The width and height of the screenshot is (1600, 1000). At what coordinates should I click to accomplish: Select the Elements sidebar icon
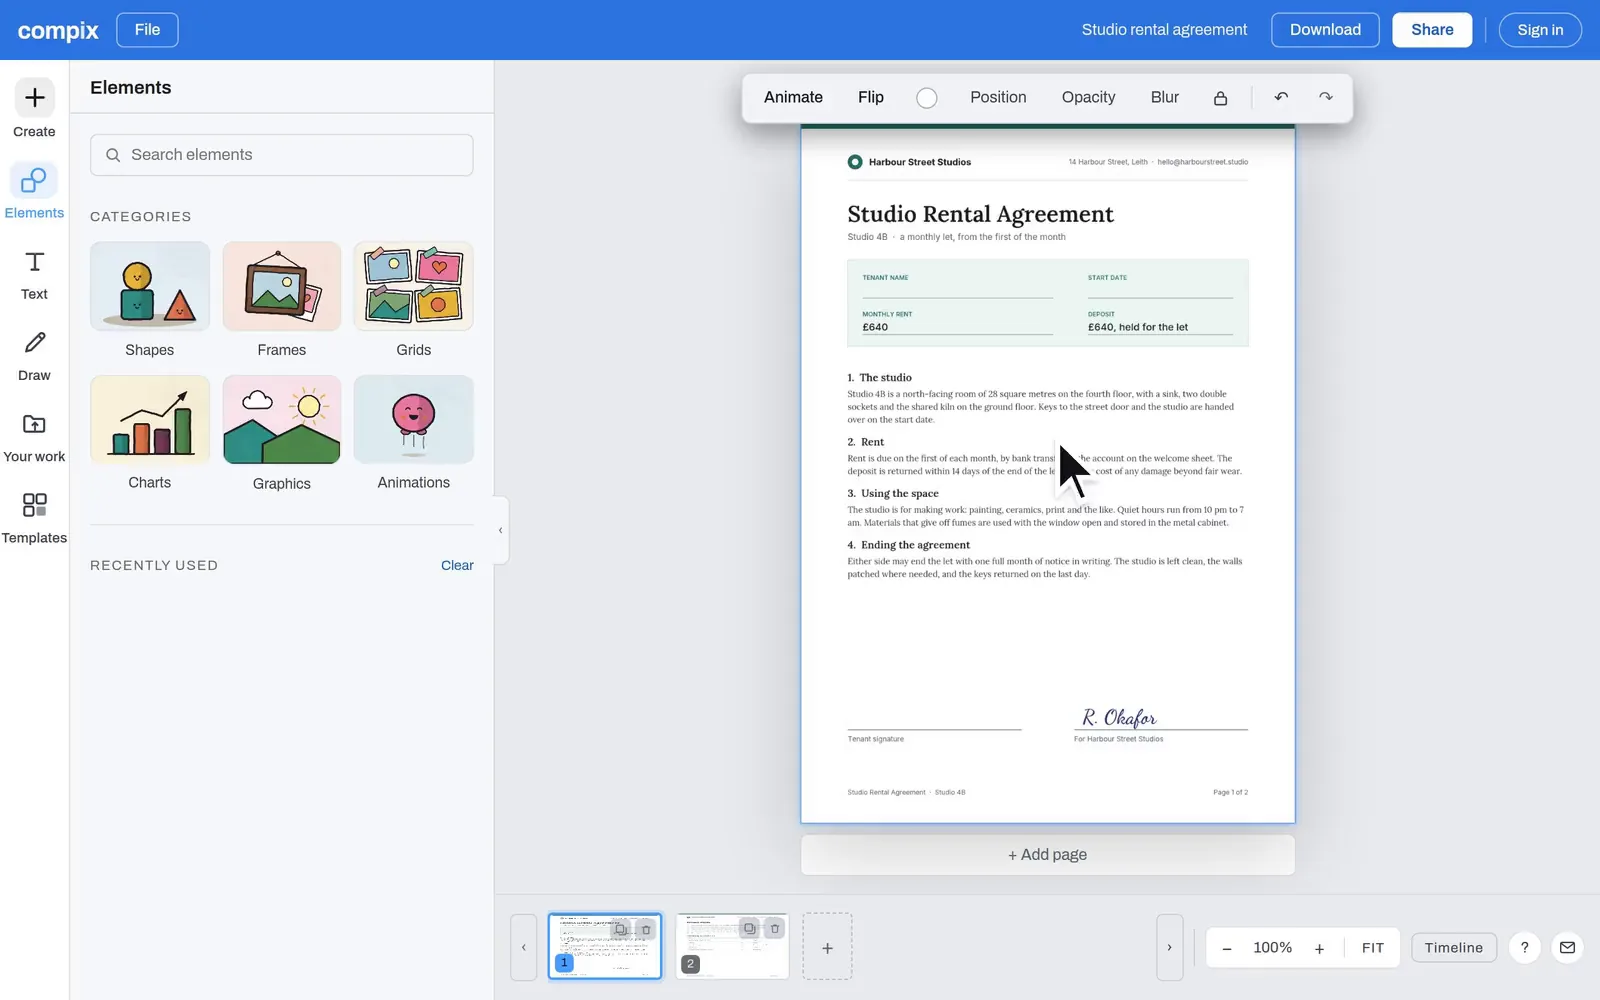click(x=34, y=191)
